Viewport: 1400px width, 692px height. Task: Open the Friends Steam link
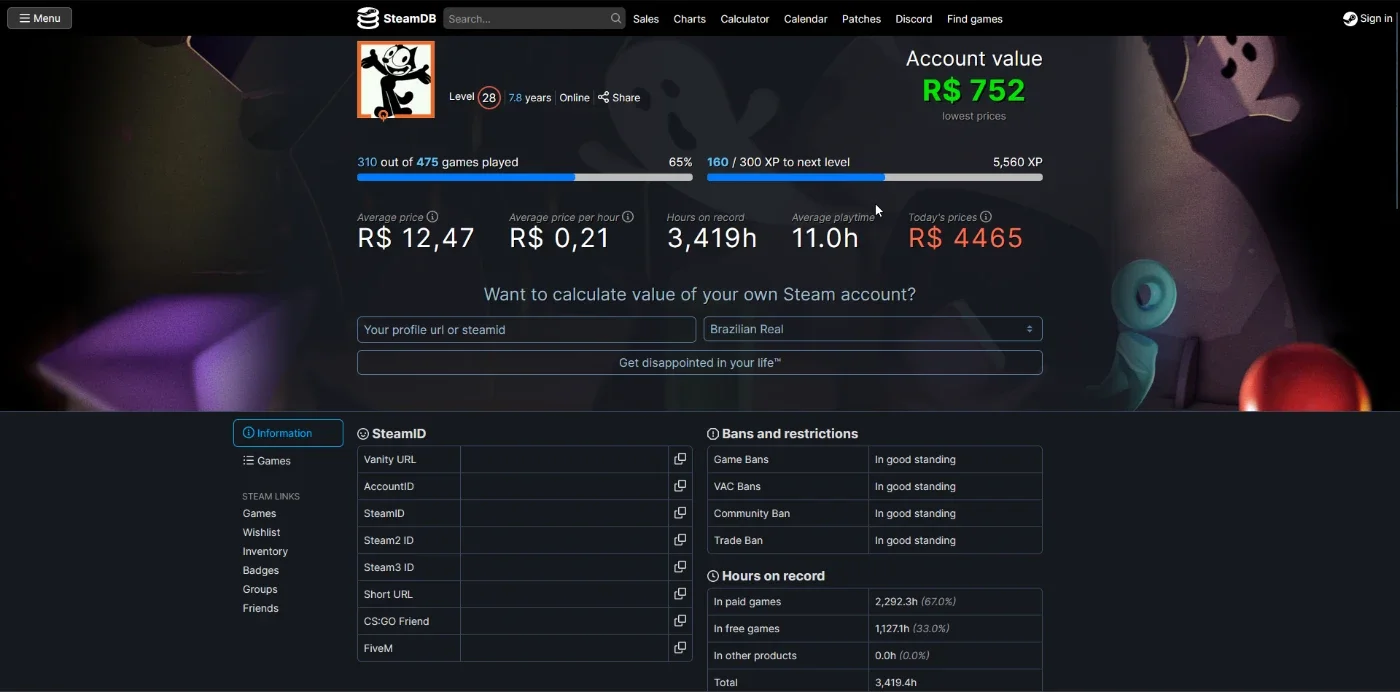click(x=260, y=608)
